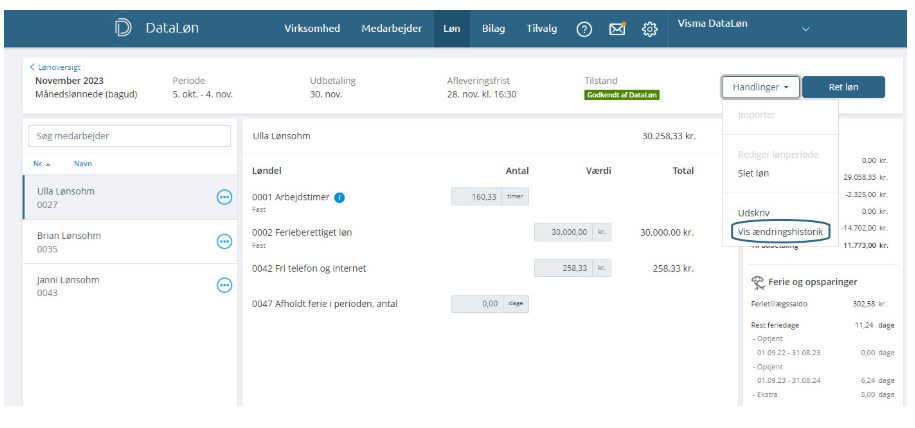Select Slet løn from the menu
Screen dimensions: 915x428
tap(753, 173)
